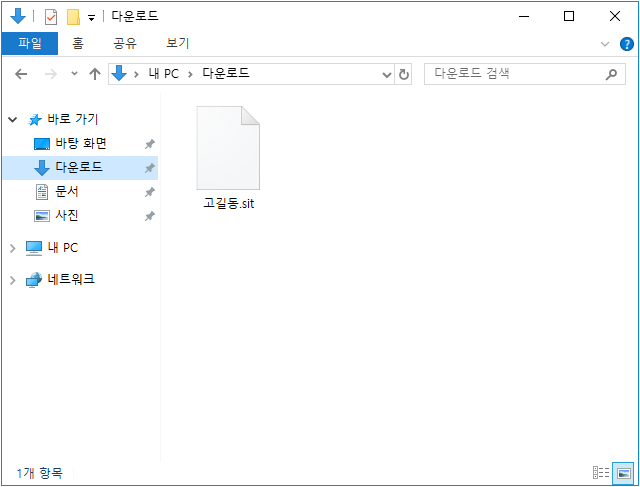
Task: Open the address bar history dropdown
Action: click(x=387, y=75)
